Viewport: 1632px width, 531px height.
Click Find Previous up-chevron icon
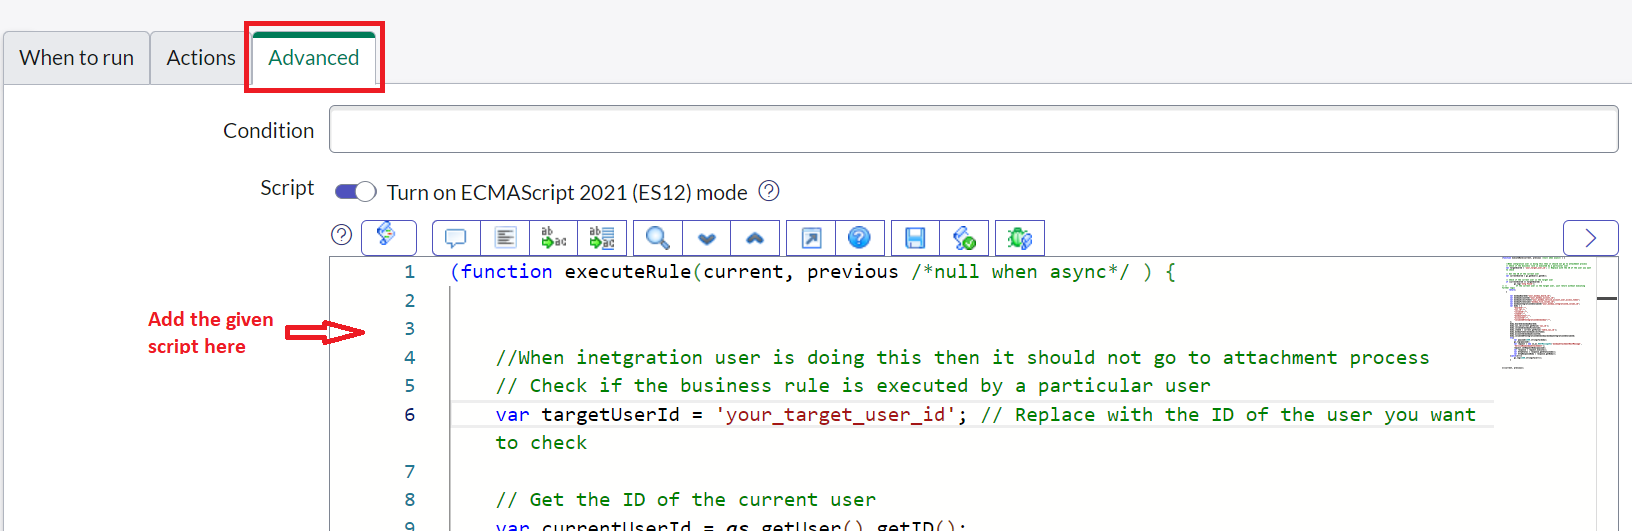755,238
